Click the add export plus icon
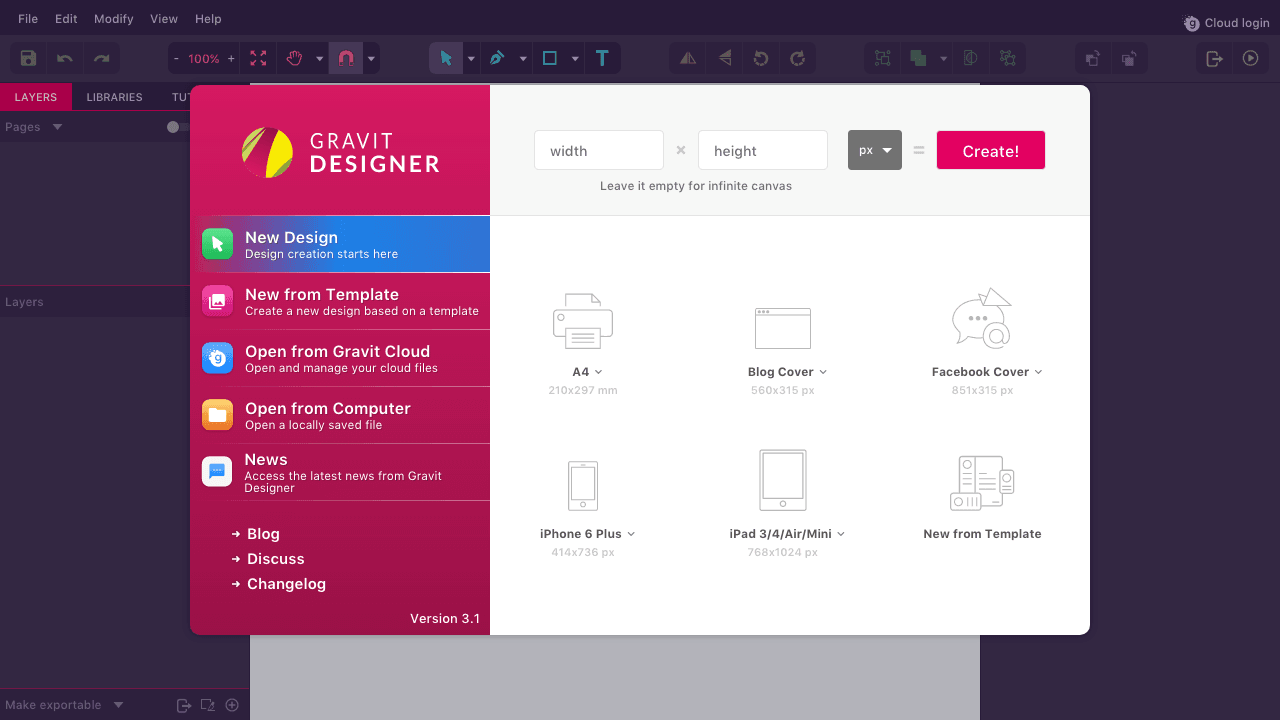1280x720 pixels. pyautogui.click(x=232, y=705)
